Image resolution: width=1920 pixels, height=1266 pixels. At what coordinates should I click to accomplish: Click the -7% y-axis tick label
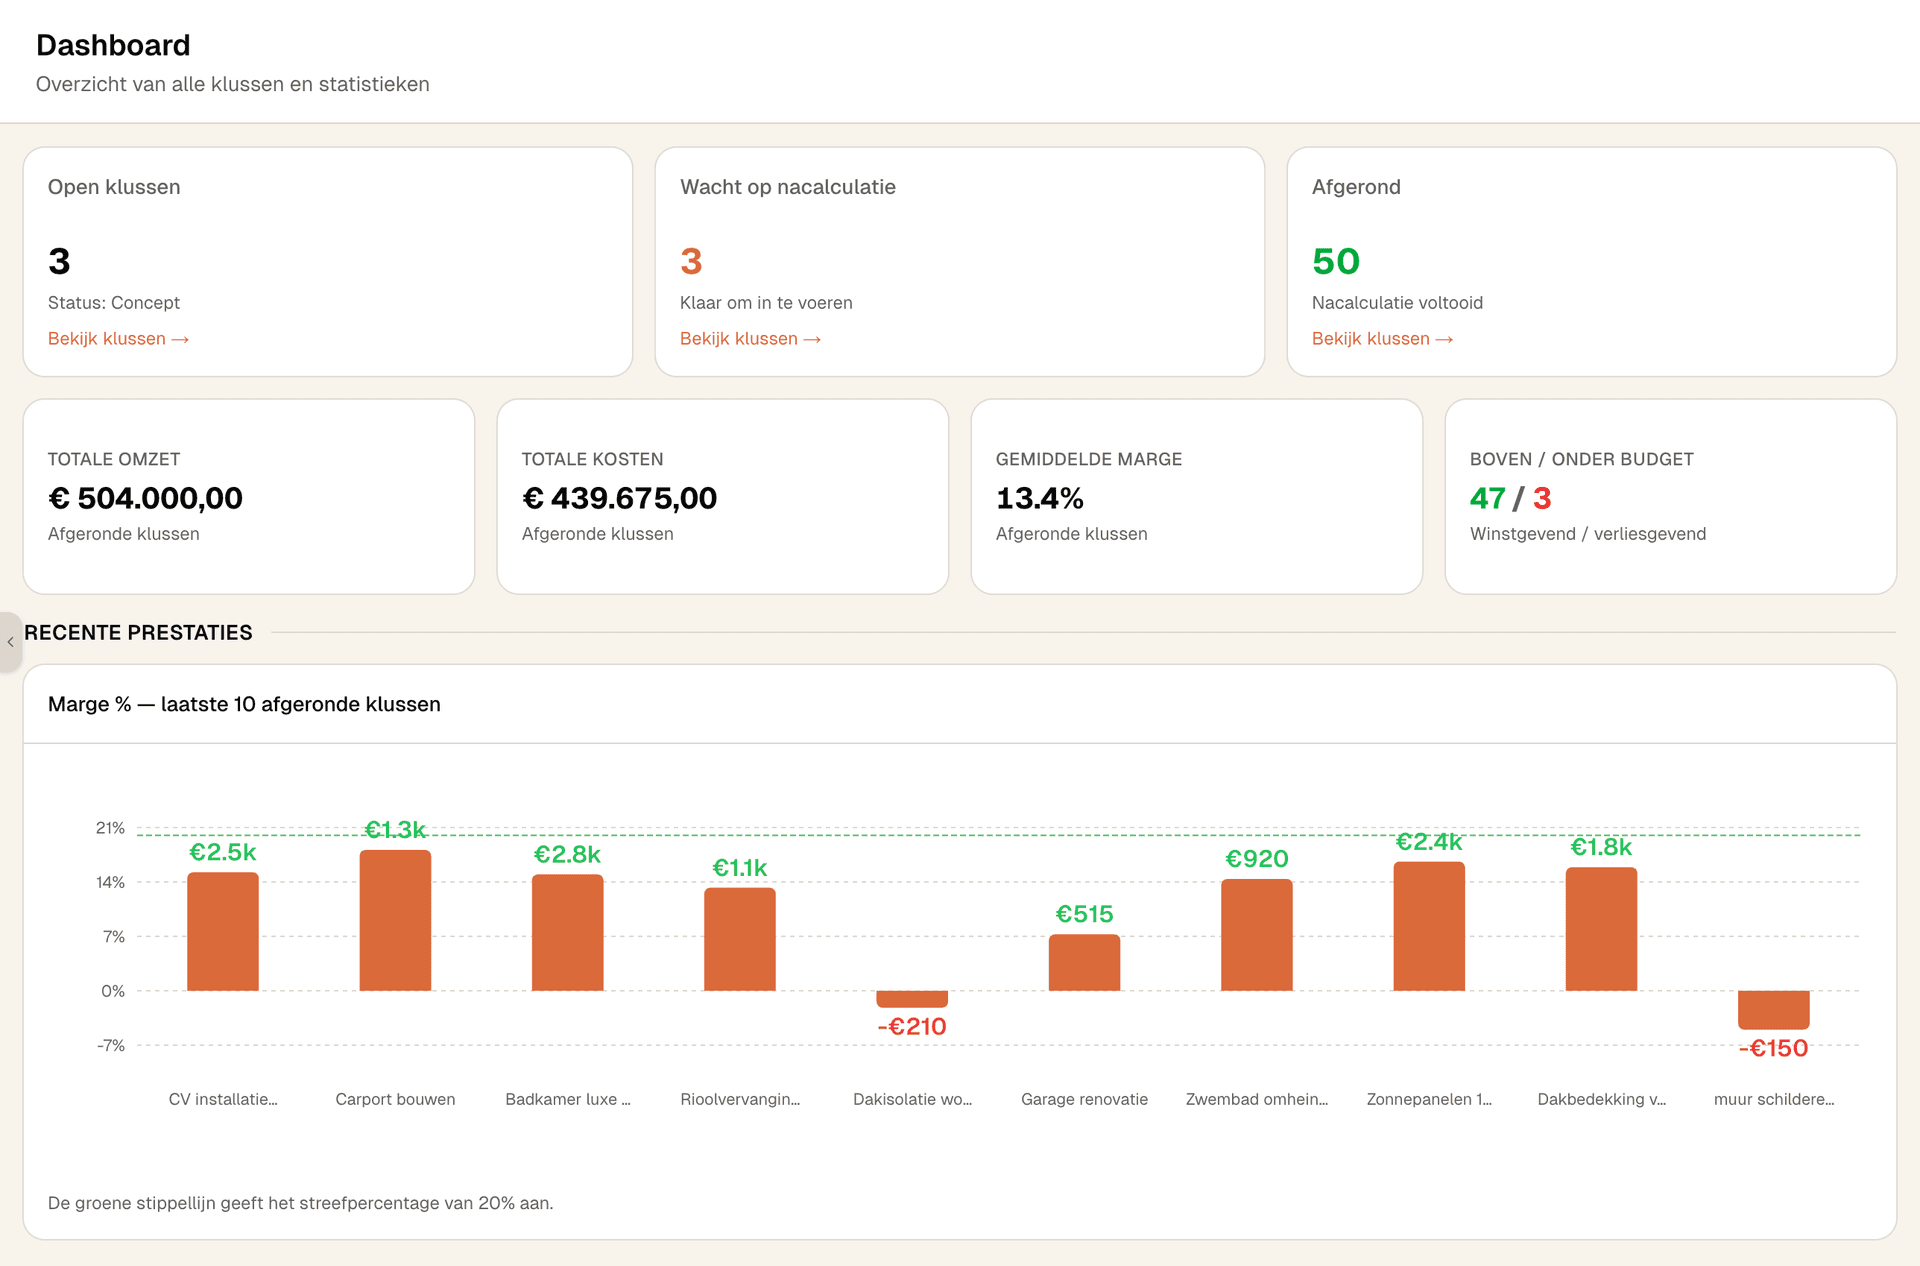tap(111, 1045)
